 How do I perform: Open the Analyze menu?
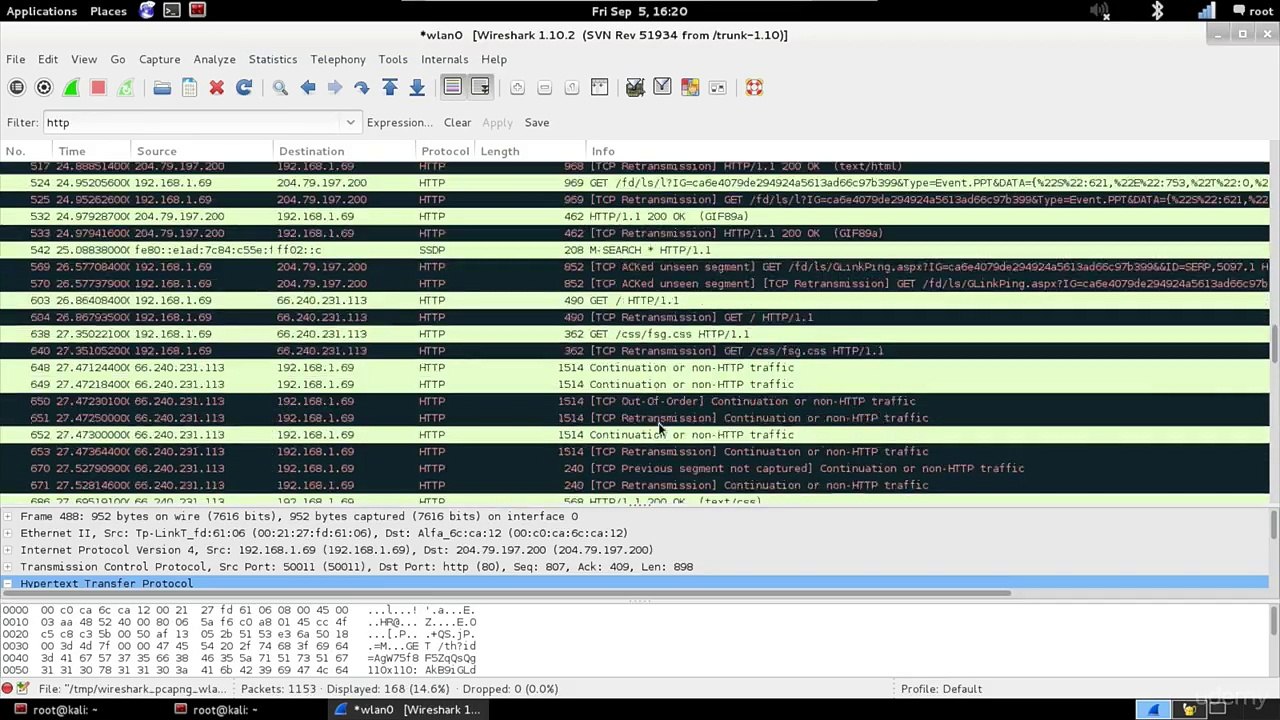pos(214,59)
